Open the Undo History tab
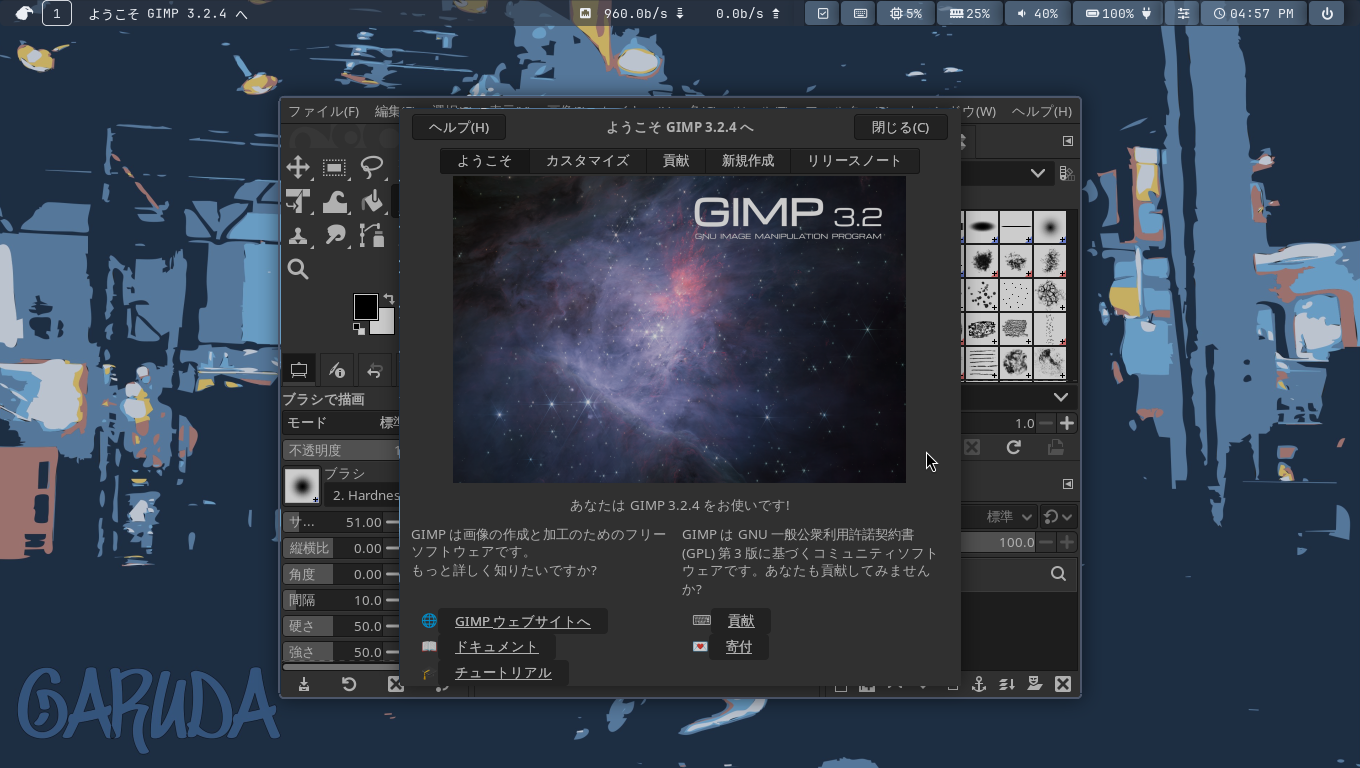1360x768 pixels. point(375,370)
